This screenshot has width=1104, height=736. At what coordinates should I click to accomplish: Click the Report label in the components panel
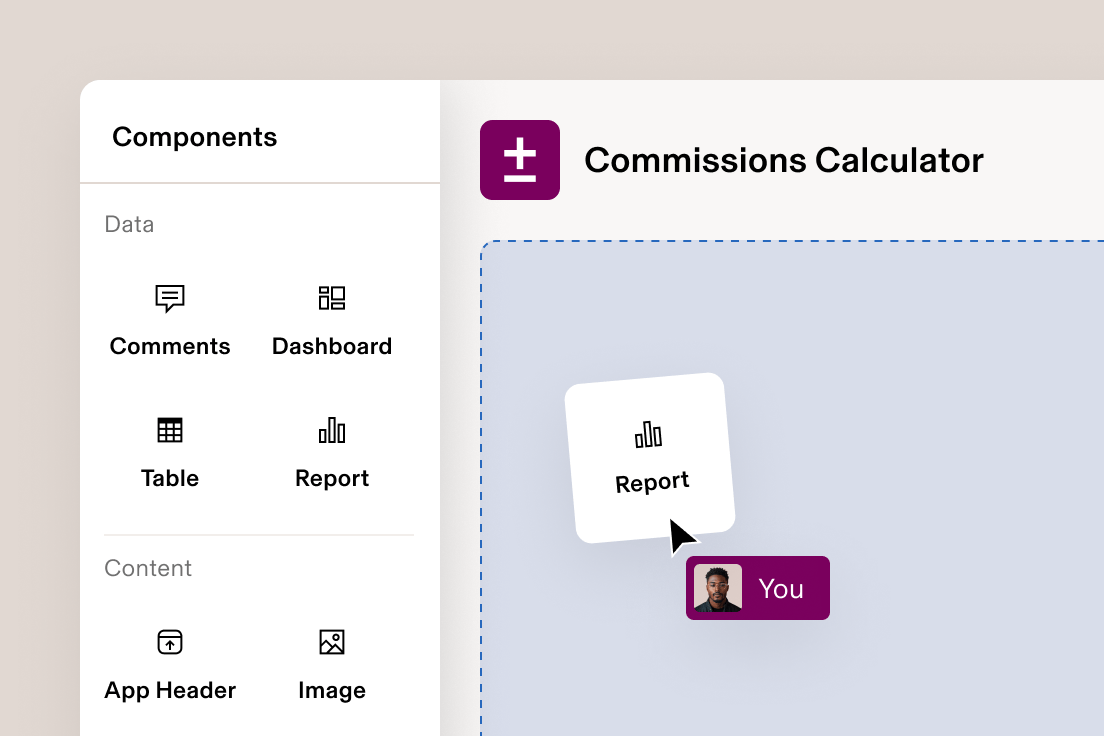tap(332, 478)
